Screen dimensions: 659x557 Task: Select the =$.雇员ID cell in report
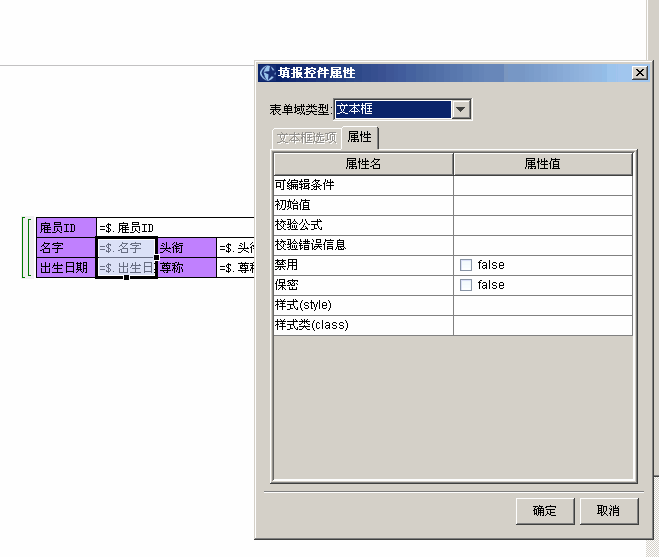[x=175, y=228]
